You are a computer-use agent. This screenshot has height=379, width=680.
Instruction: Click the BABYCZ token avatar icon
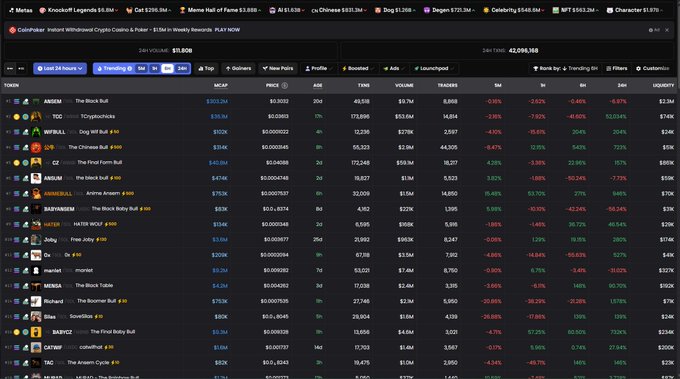click(36, 332)
